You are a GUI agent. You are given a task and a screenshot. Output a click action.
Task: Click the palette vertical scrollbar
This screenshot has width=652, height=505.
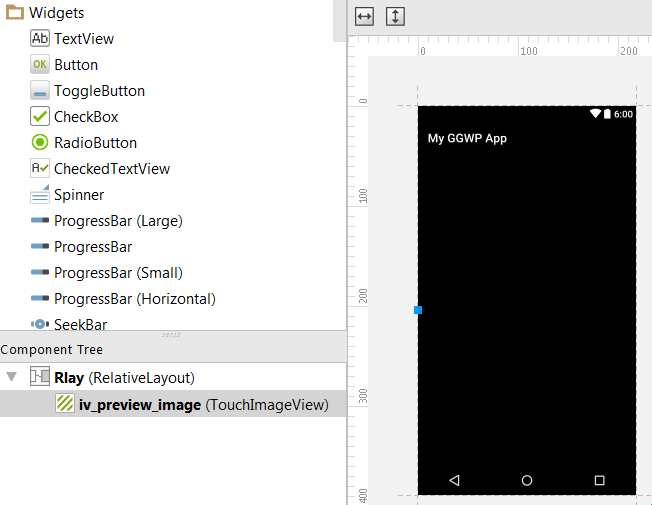click(x=339, y=21)
